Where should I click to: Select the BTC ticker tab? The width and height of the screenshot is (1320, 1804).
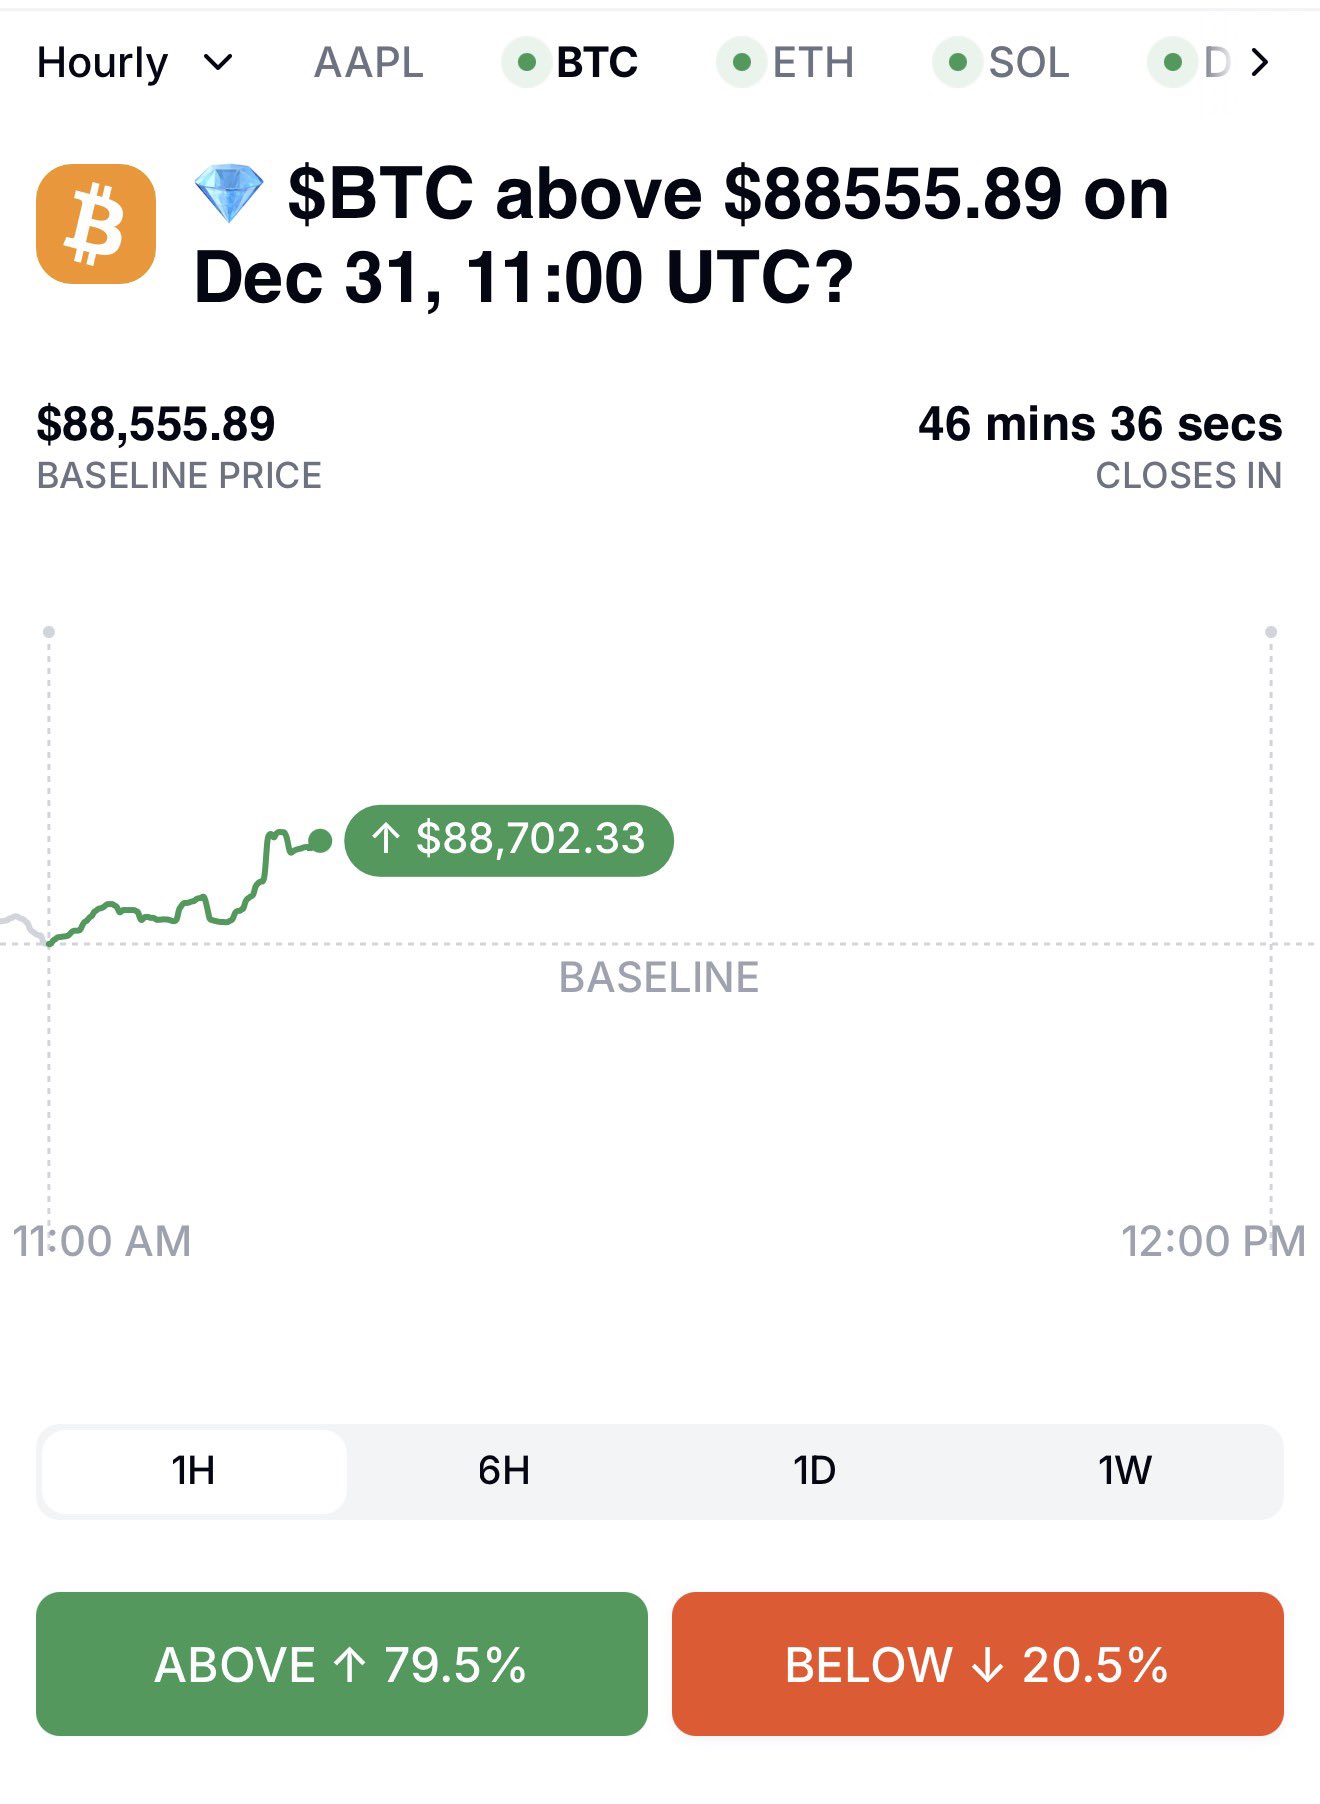[x=597, y=63]
